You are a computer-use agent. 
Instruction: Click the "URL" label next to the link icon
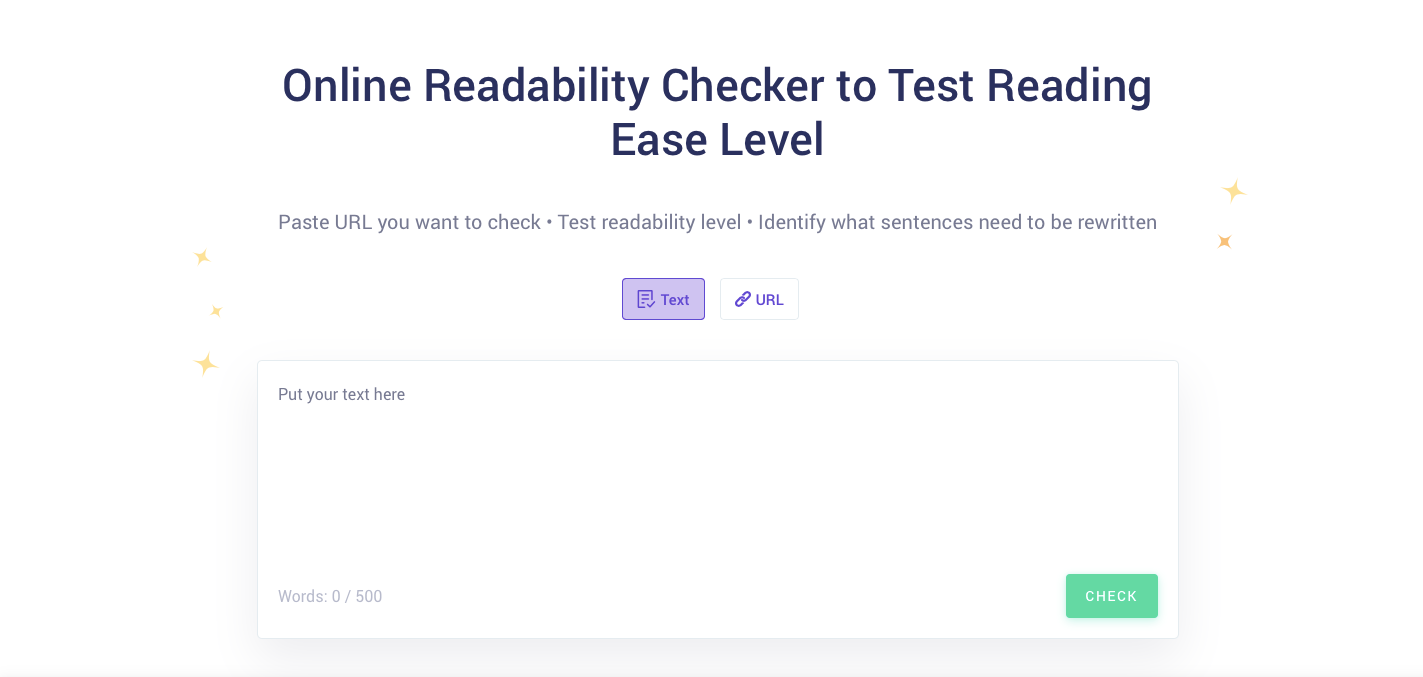(x=770, y=300)
